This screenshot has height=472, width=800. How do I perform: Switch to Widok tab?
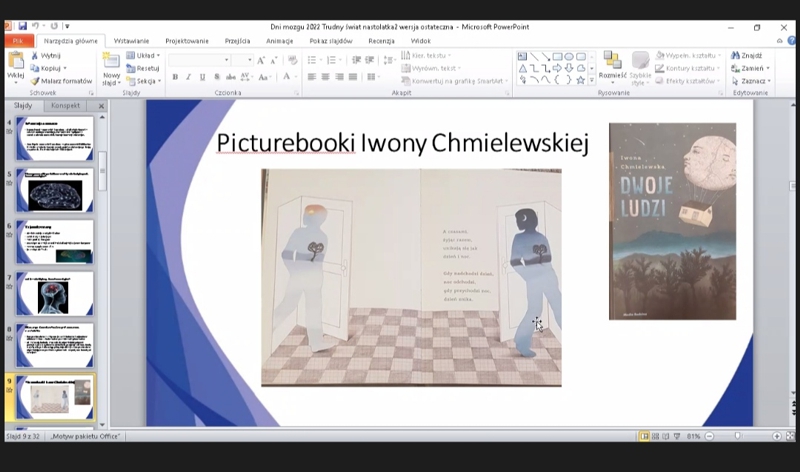(x=420, y=41)
